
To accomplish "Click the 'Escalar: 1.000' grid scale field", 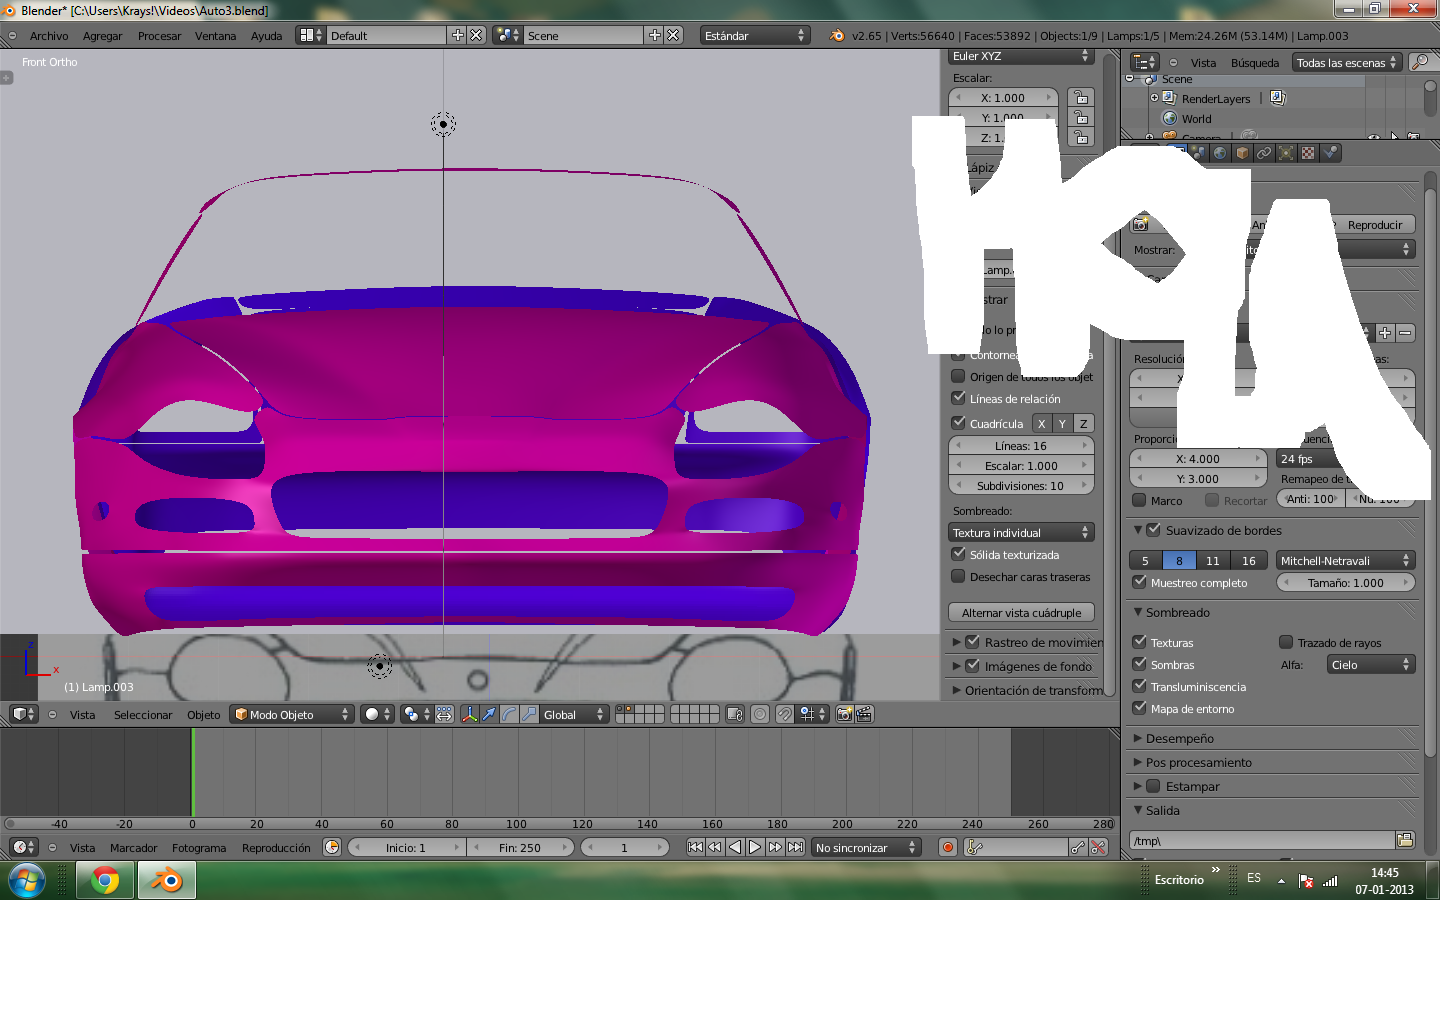I will point(1021,466).
